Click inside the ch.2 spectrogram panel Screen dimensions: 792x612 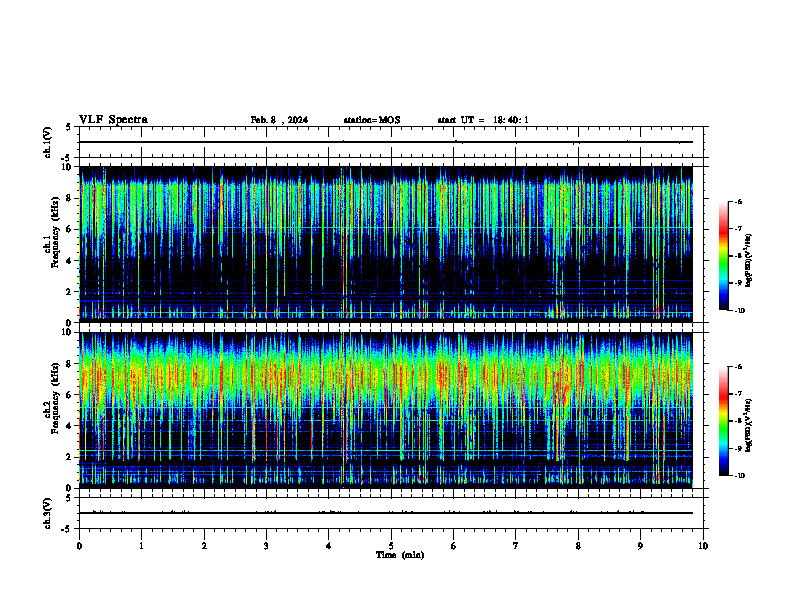386,410
